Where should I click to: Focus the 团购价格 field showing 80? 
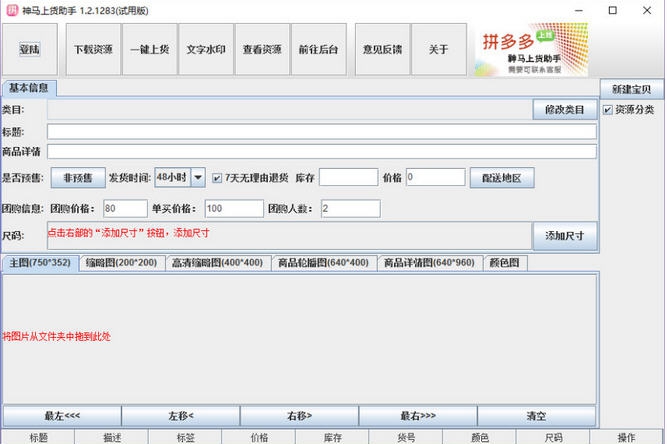(x=125, y=208)
